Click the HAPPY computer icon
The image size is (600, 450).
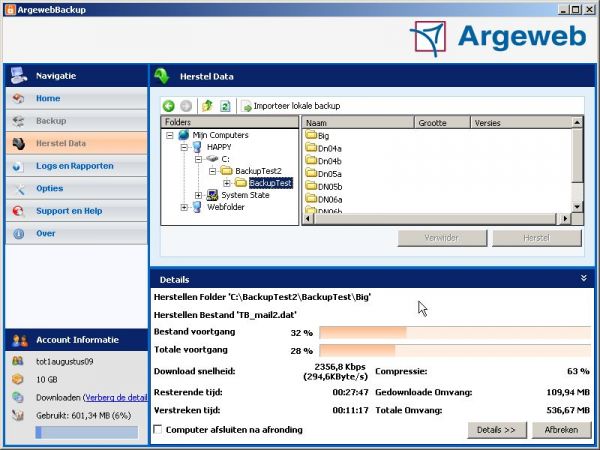pos(197,147)
